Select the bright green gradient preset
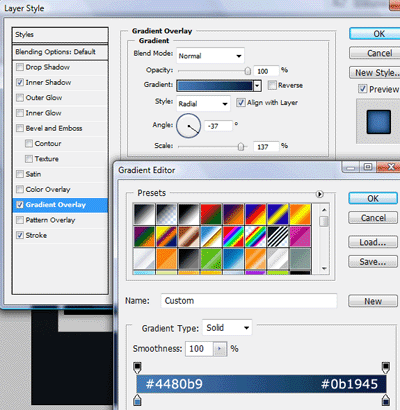The width and height of the screenshot is (400, 410). tap(211, 258)
